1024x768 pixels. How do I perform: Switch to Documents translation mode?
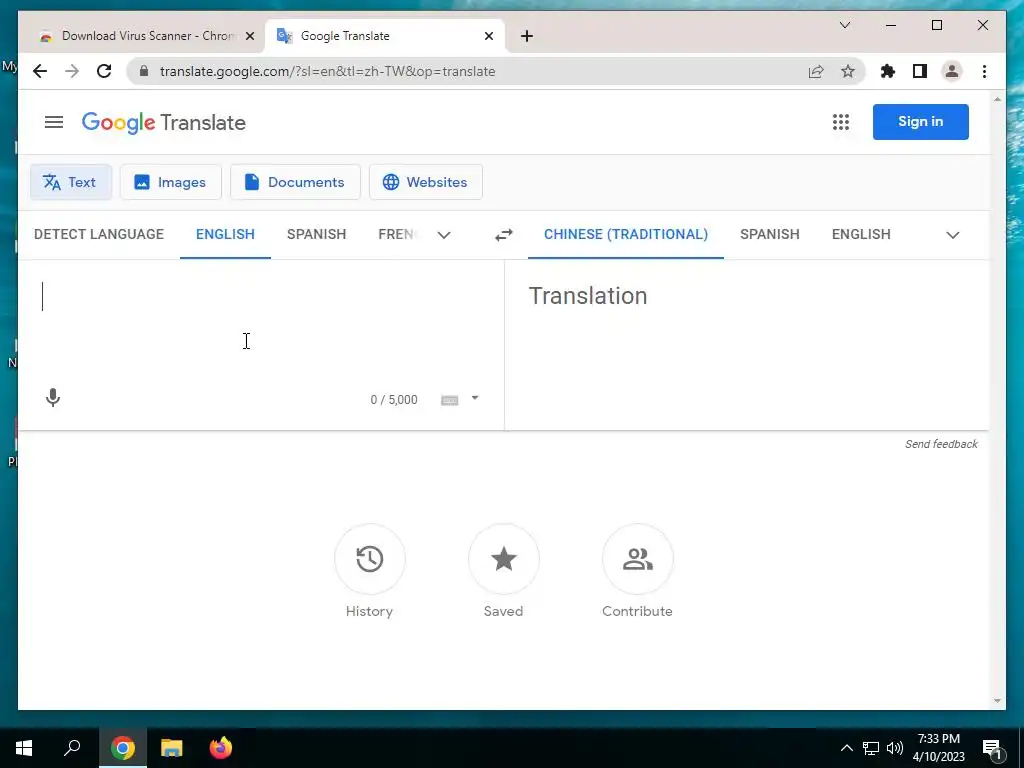pyautogui.click(x=295, y=182)
